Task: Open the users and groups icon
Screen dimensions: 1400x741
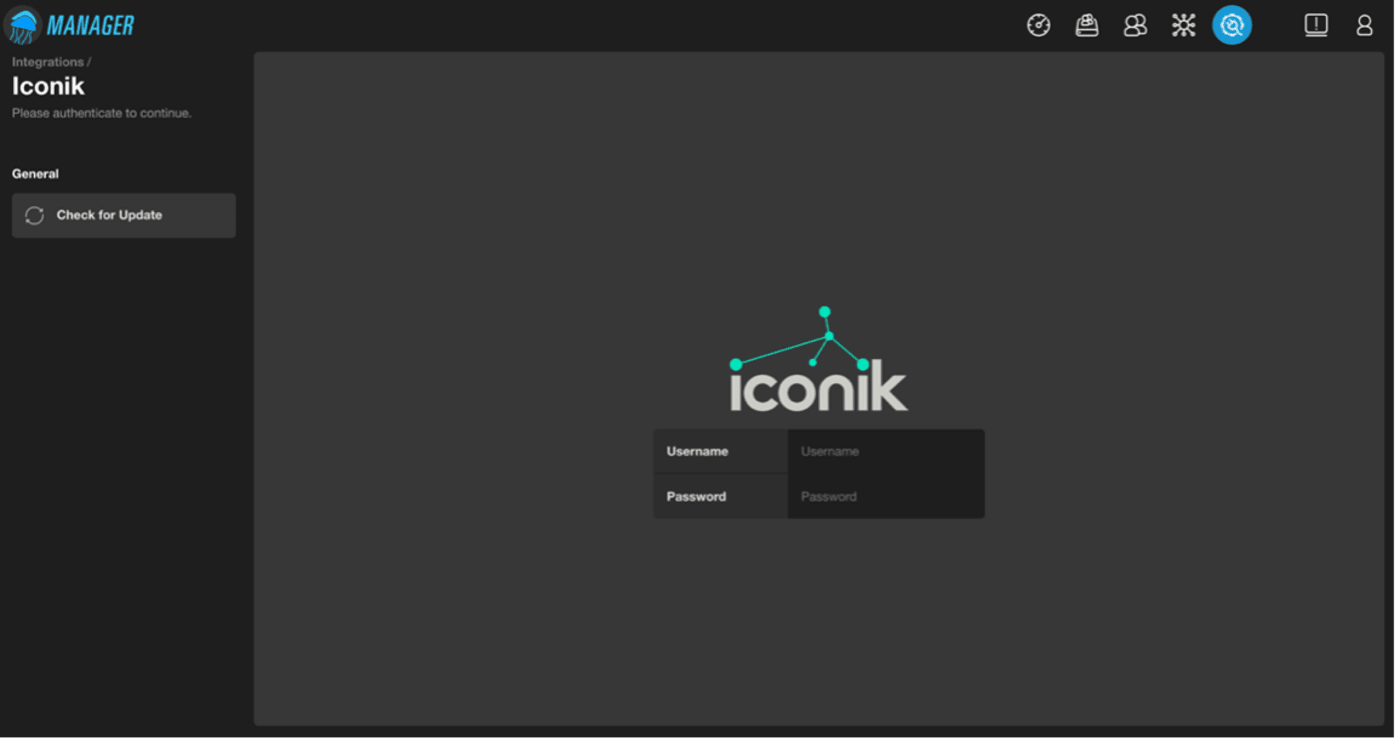Action: click(1135, 26)
